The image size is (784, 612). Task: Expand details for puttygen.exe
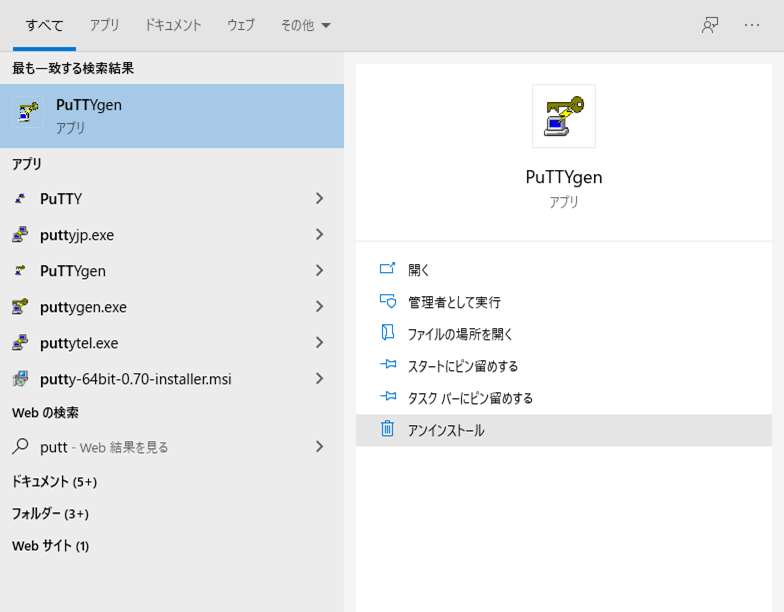coord(320,306)
